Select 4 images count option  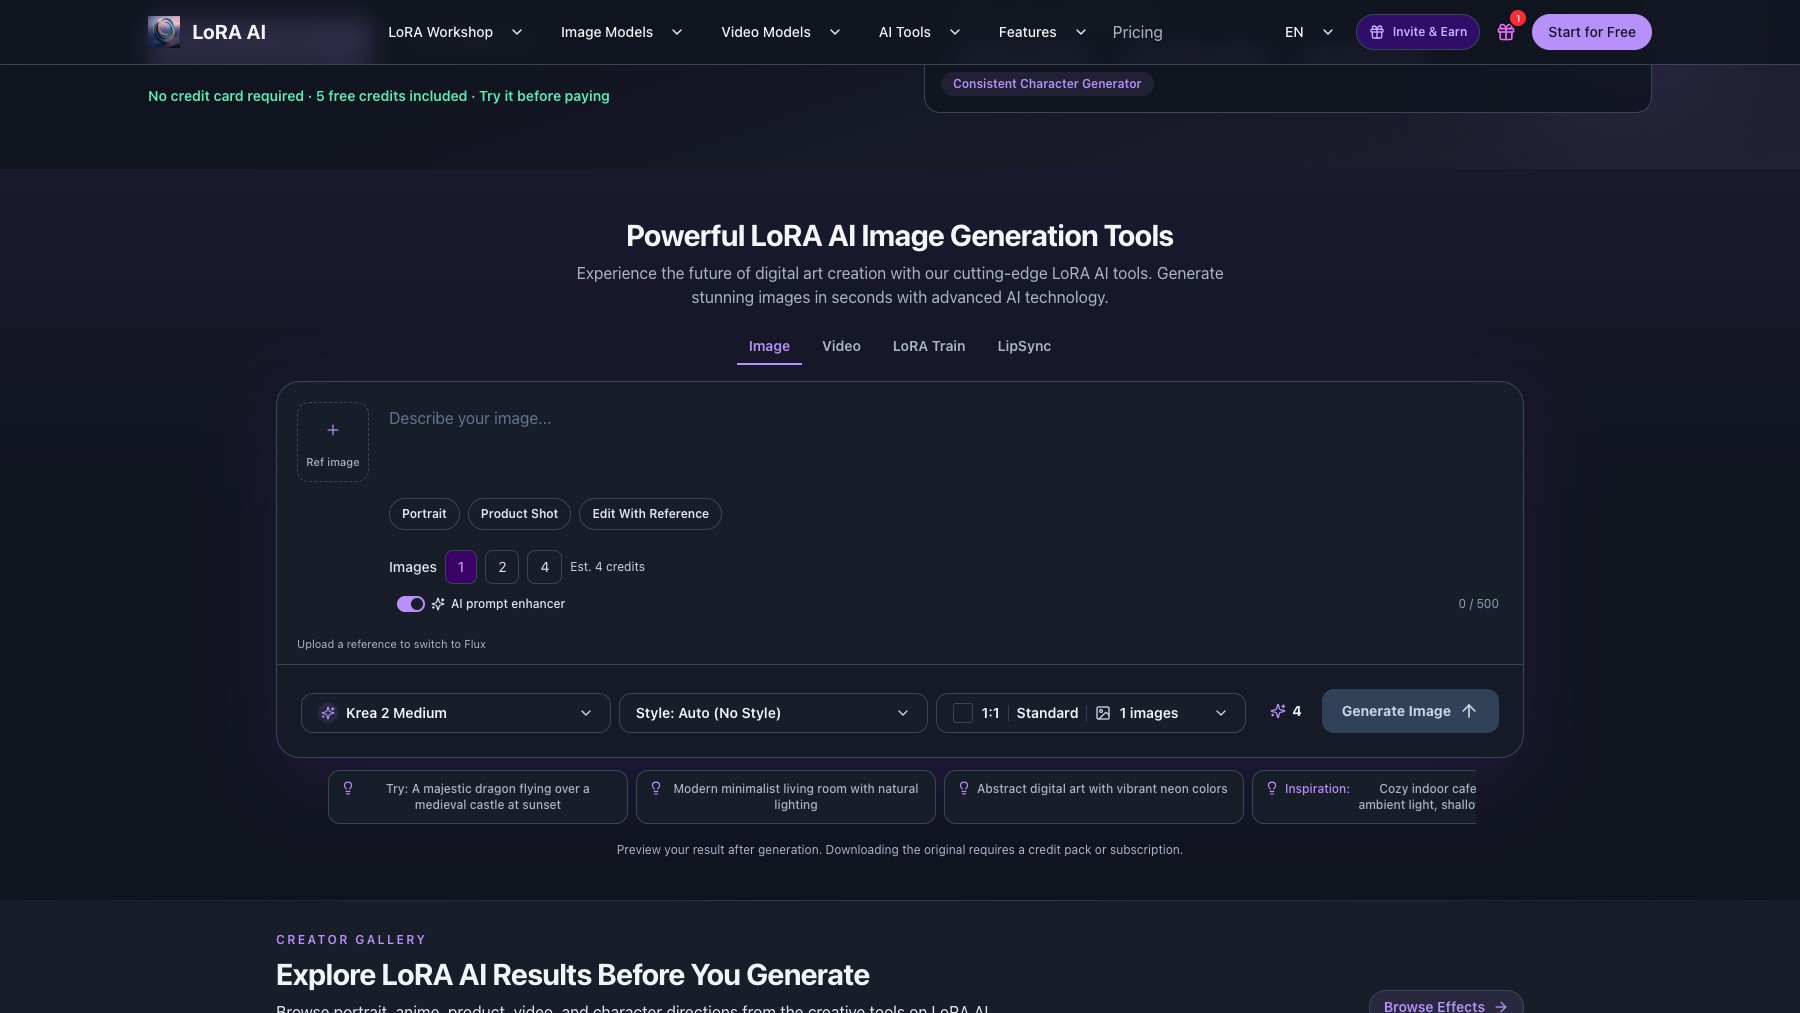point(544,567)
